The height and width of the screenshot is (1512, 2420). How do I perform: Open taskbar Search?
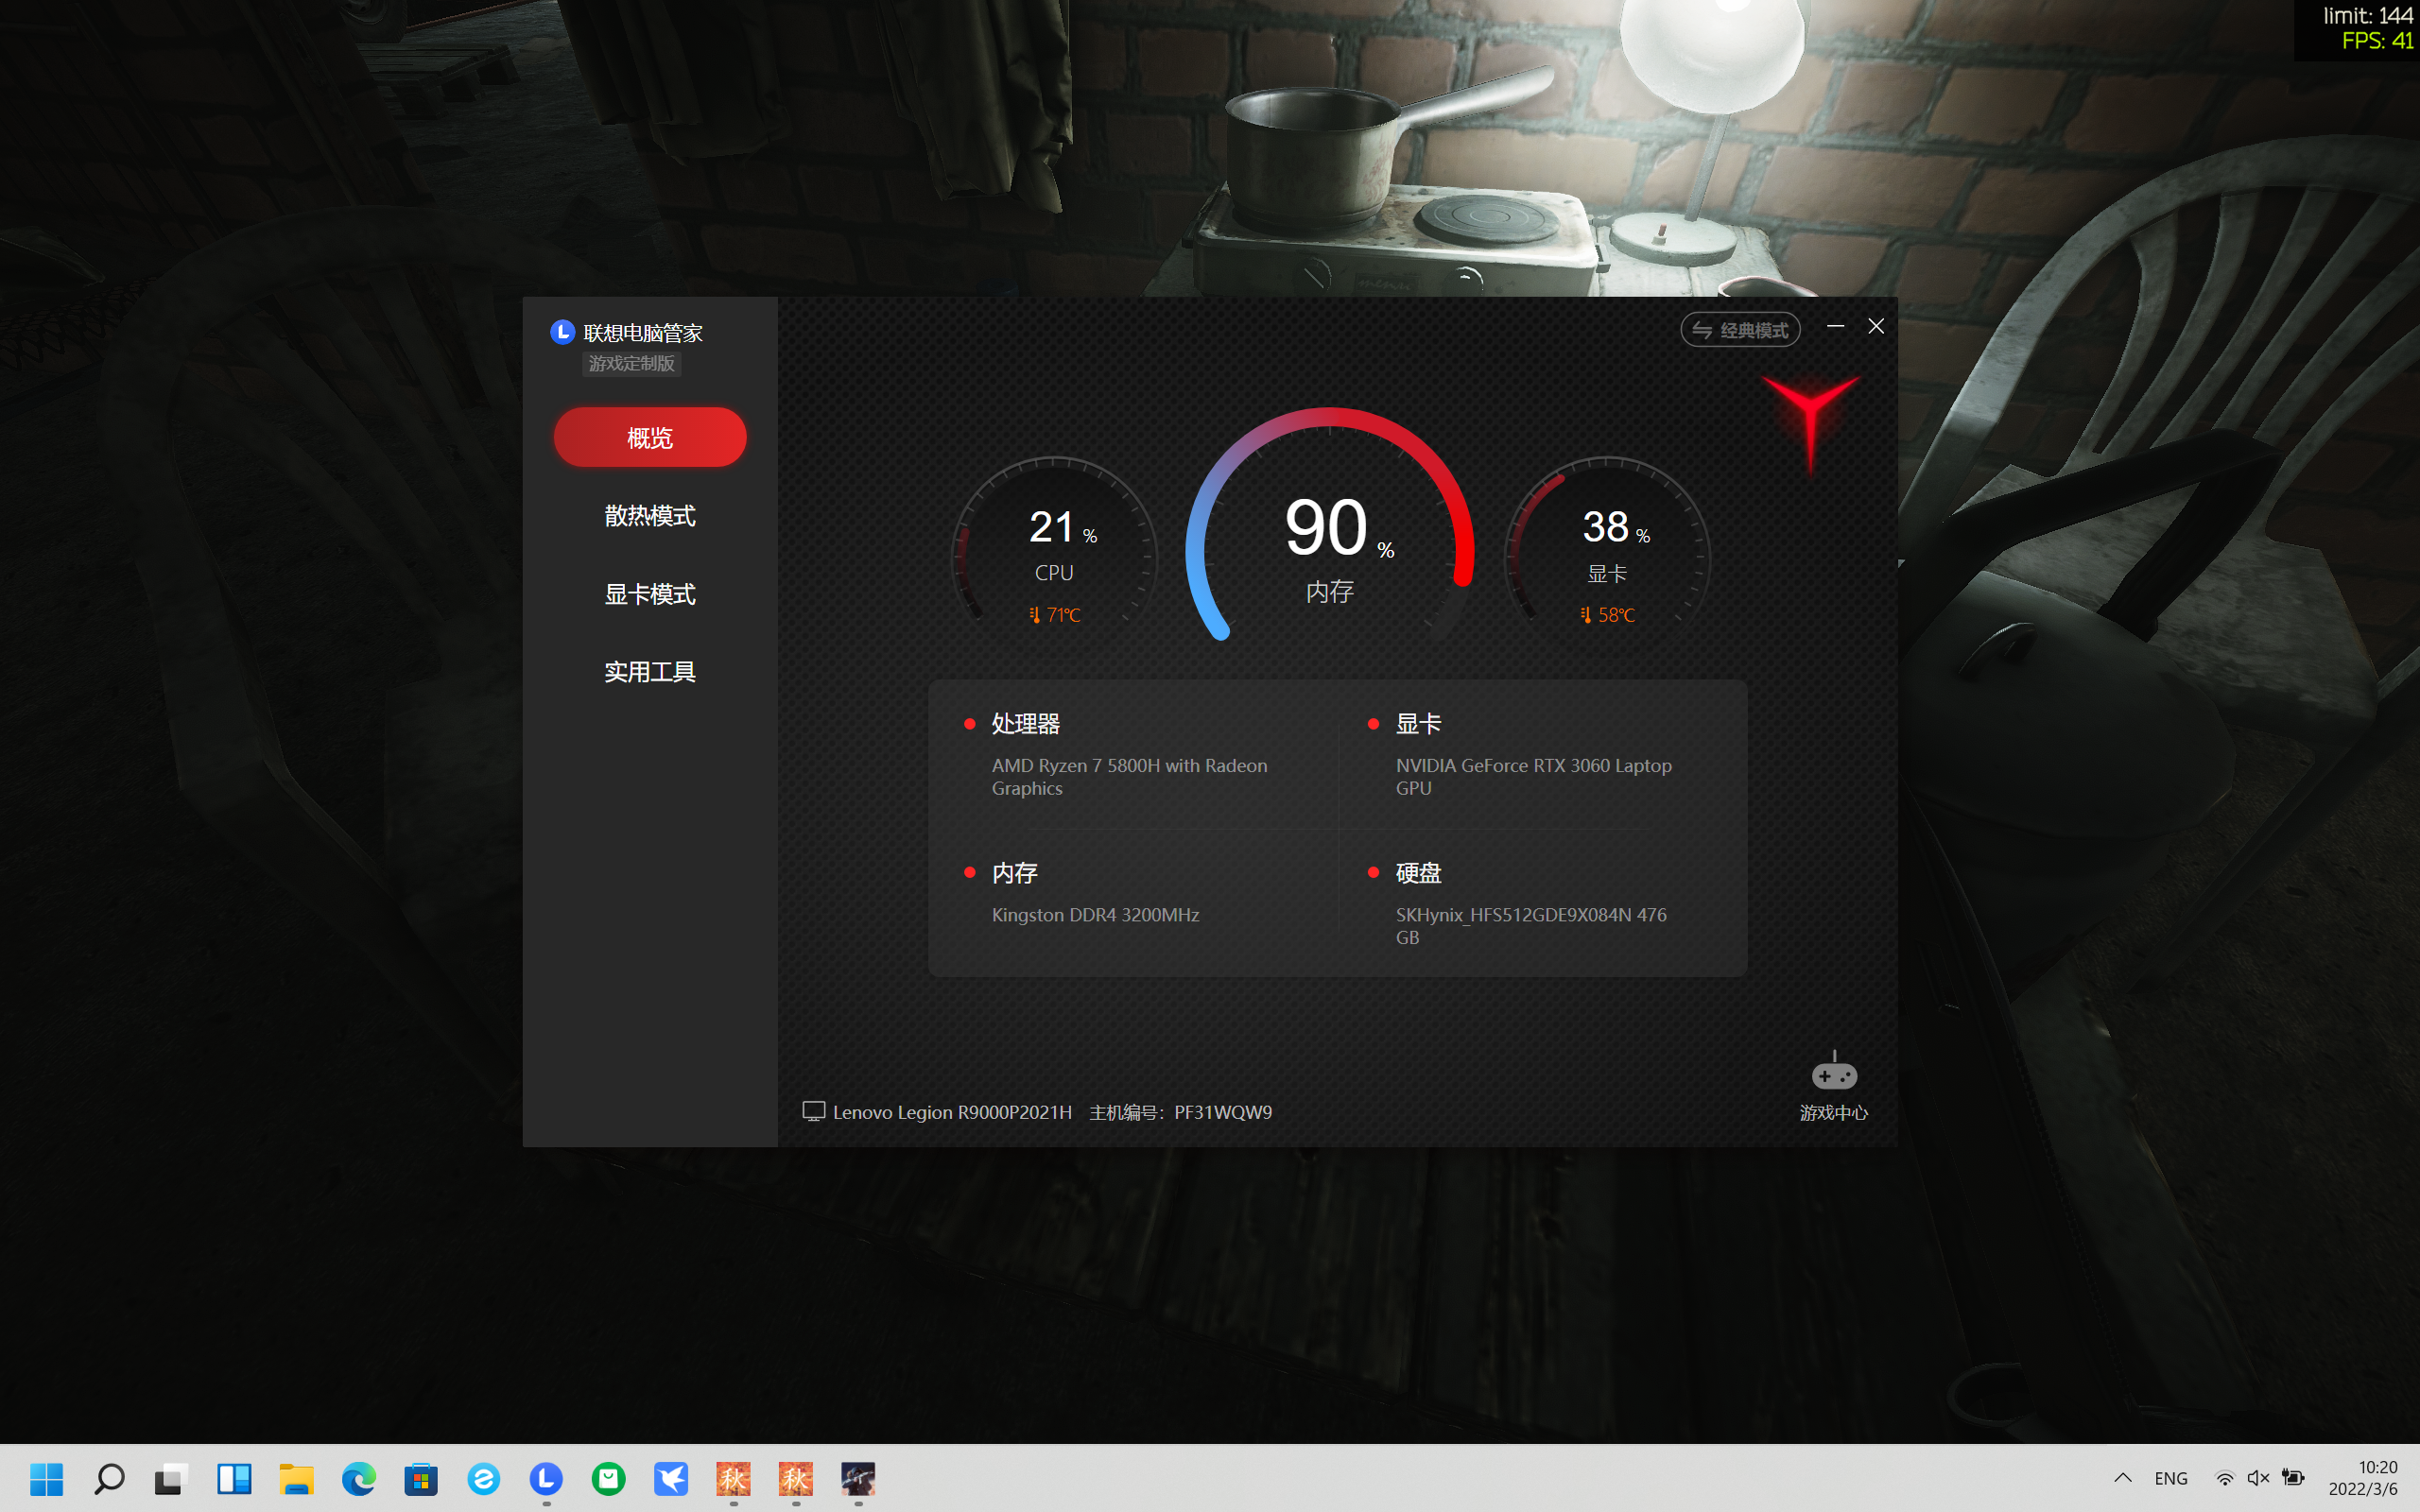click(109, 1478)
